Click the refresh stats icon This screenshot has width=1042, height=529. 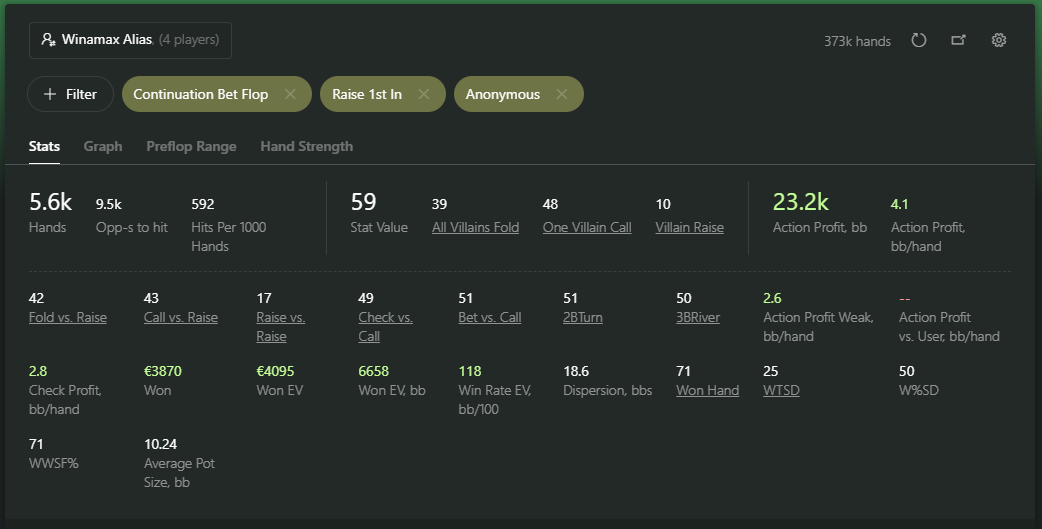[x=918, y=41]
